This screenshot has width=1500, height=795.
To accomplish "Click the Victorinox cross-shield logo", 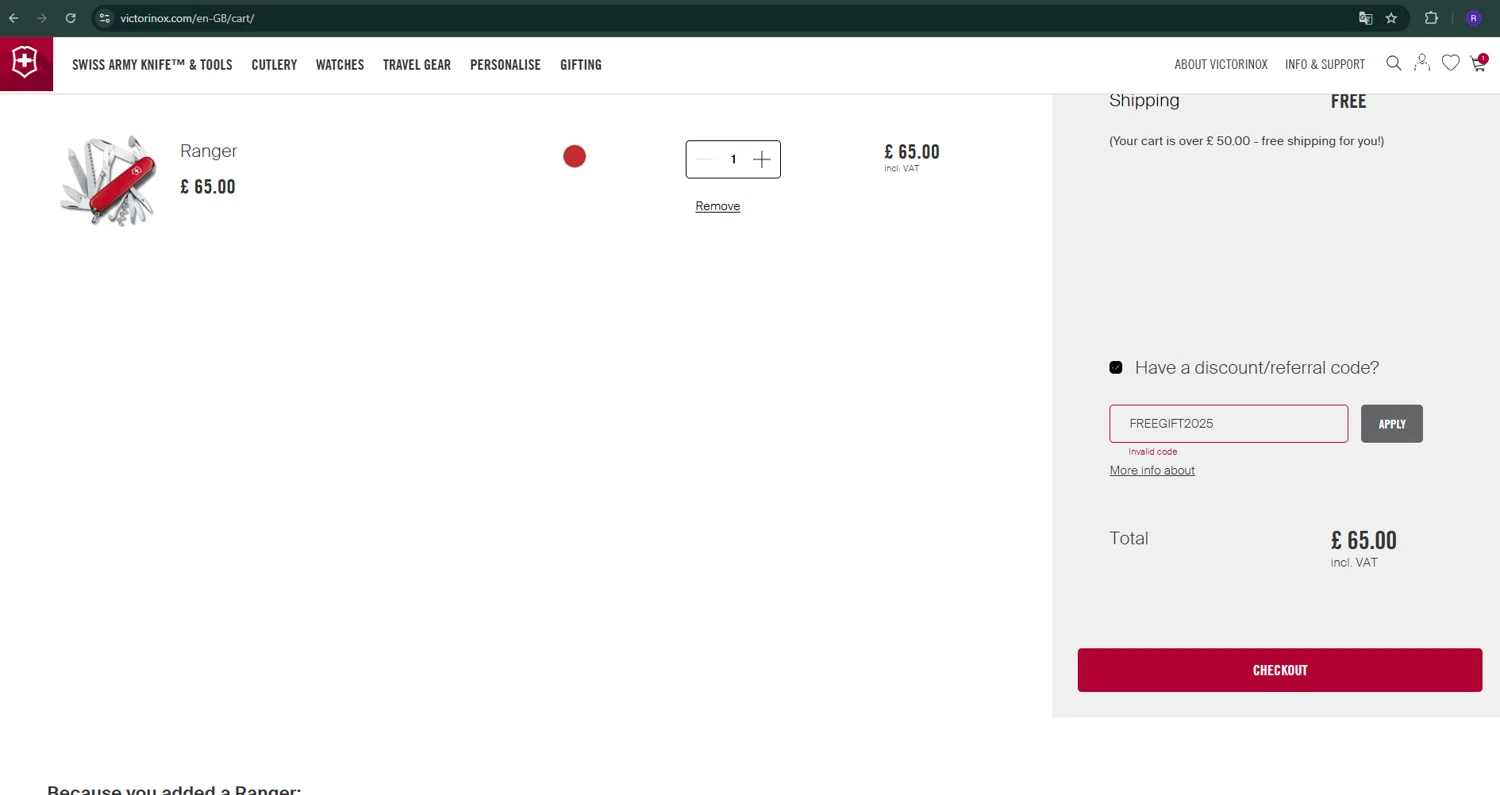I will click(25, 63).
